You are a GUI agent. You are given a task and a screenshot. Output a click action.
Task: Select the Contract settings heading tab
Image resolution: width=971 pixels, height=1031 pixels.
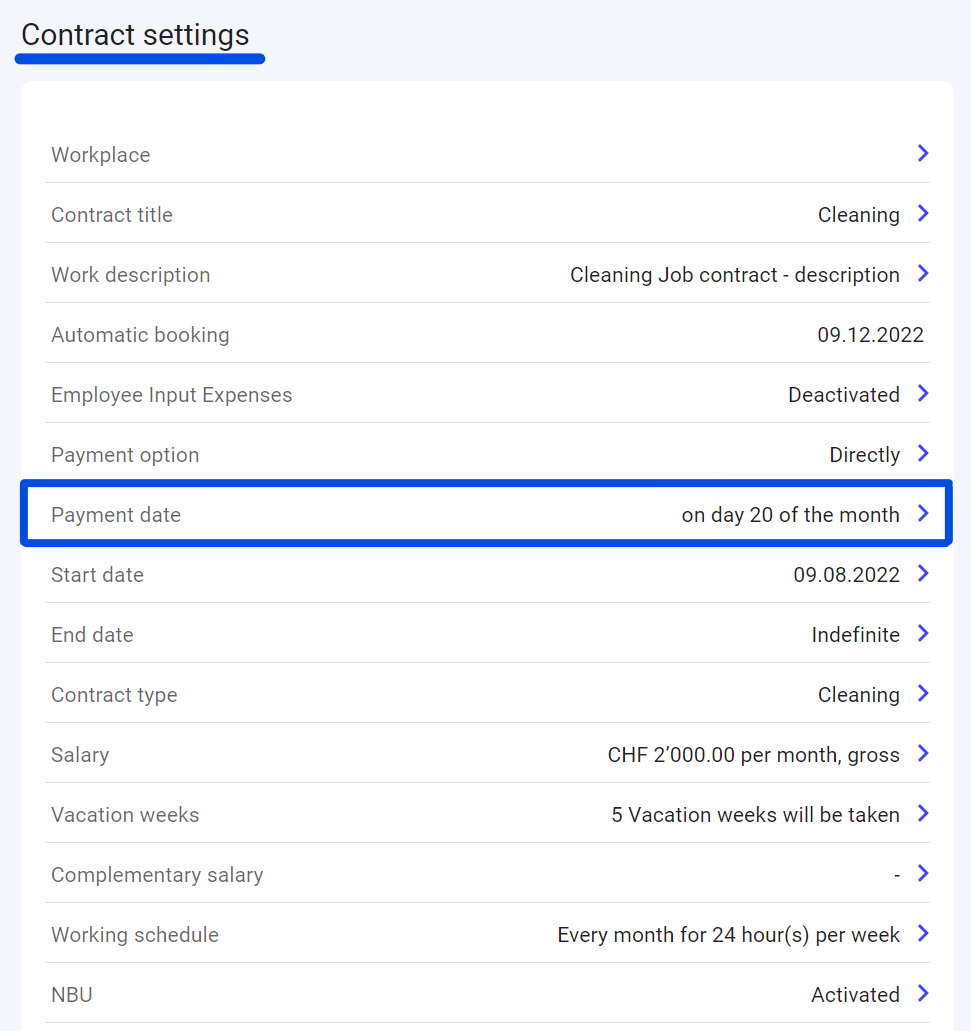pos(135,35)
